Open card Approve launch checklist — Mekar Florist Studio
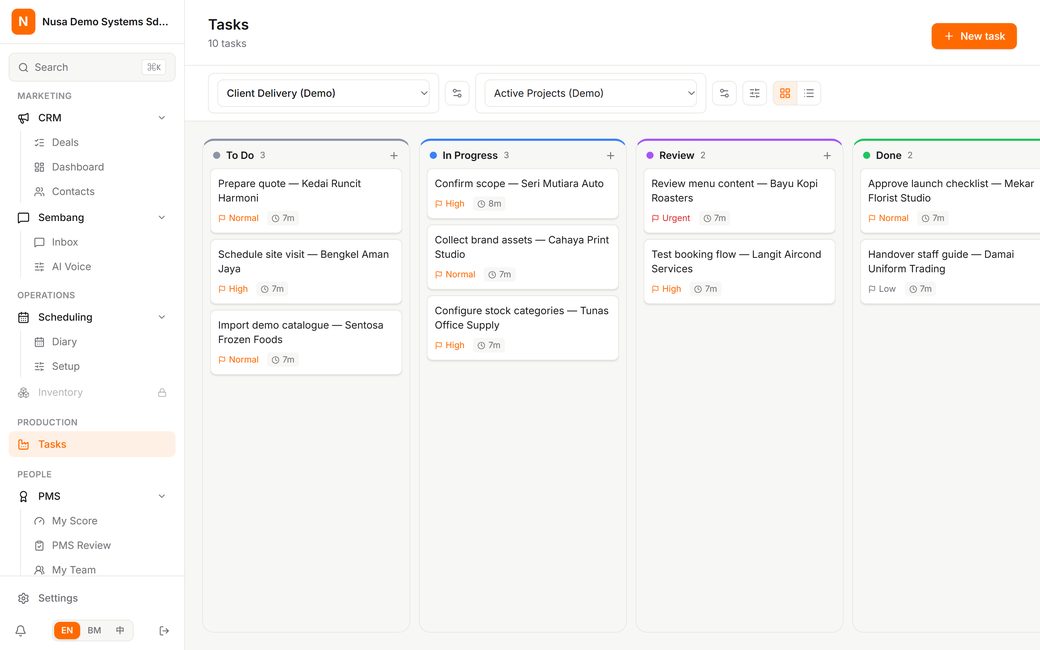The width and height of the screenshot is (1040, 650). click(950, 200)
